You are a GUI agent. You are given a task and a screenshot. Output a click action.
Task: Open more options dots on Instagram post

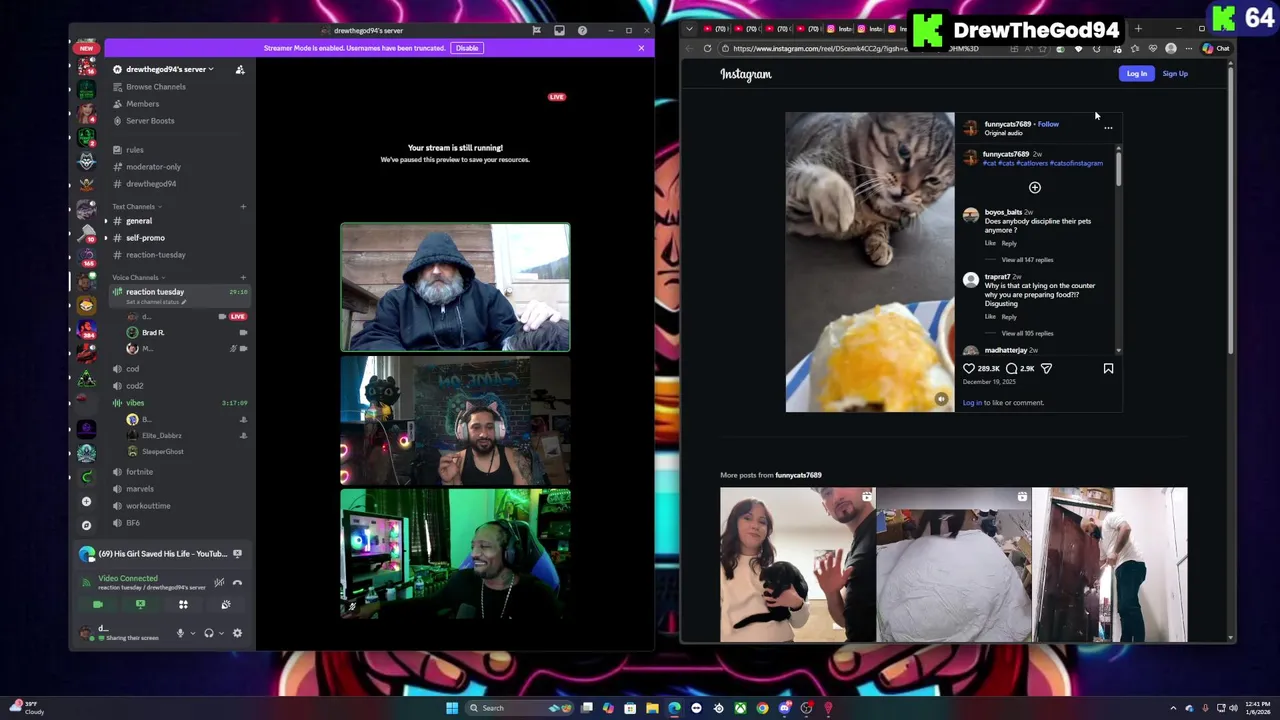(1108, 128)
